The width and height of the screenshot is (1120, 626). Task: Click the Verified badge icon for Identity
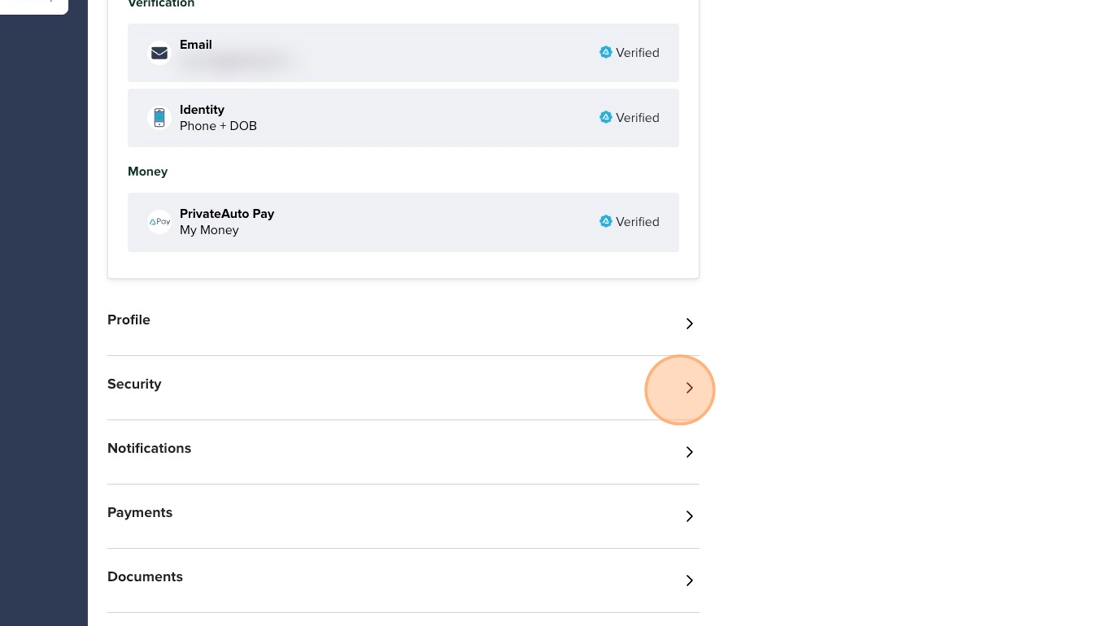click(605, 118)
